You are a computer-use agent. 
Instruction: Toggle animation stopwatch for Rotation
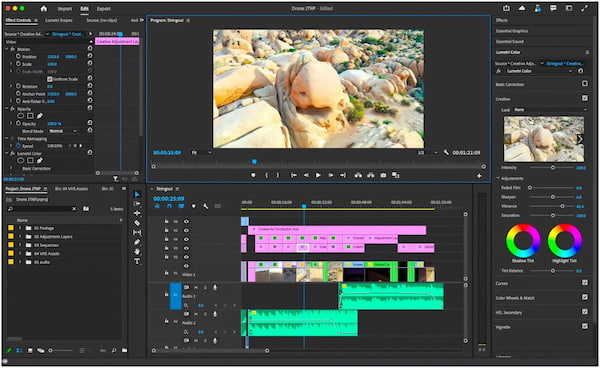(x=18, y=86)
